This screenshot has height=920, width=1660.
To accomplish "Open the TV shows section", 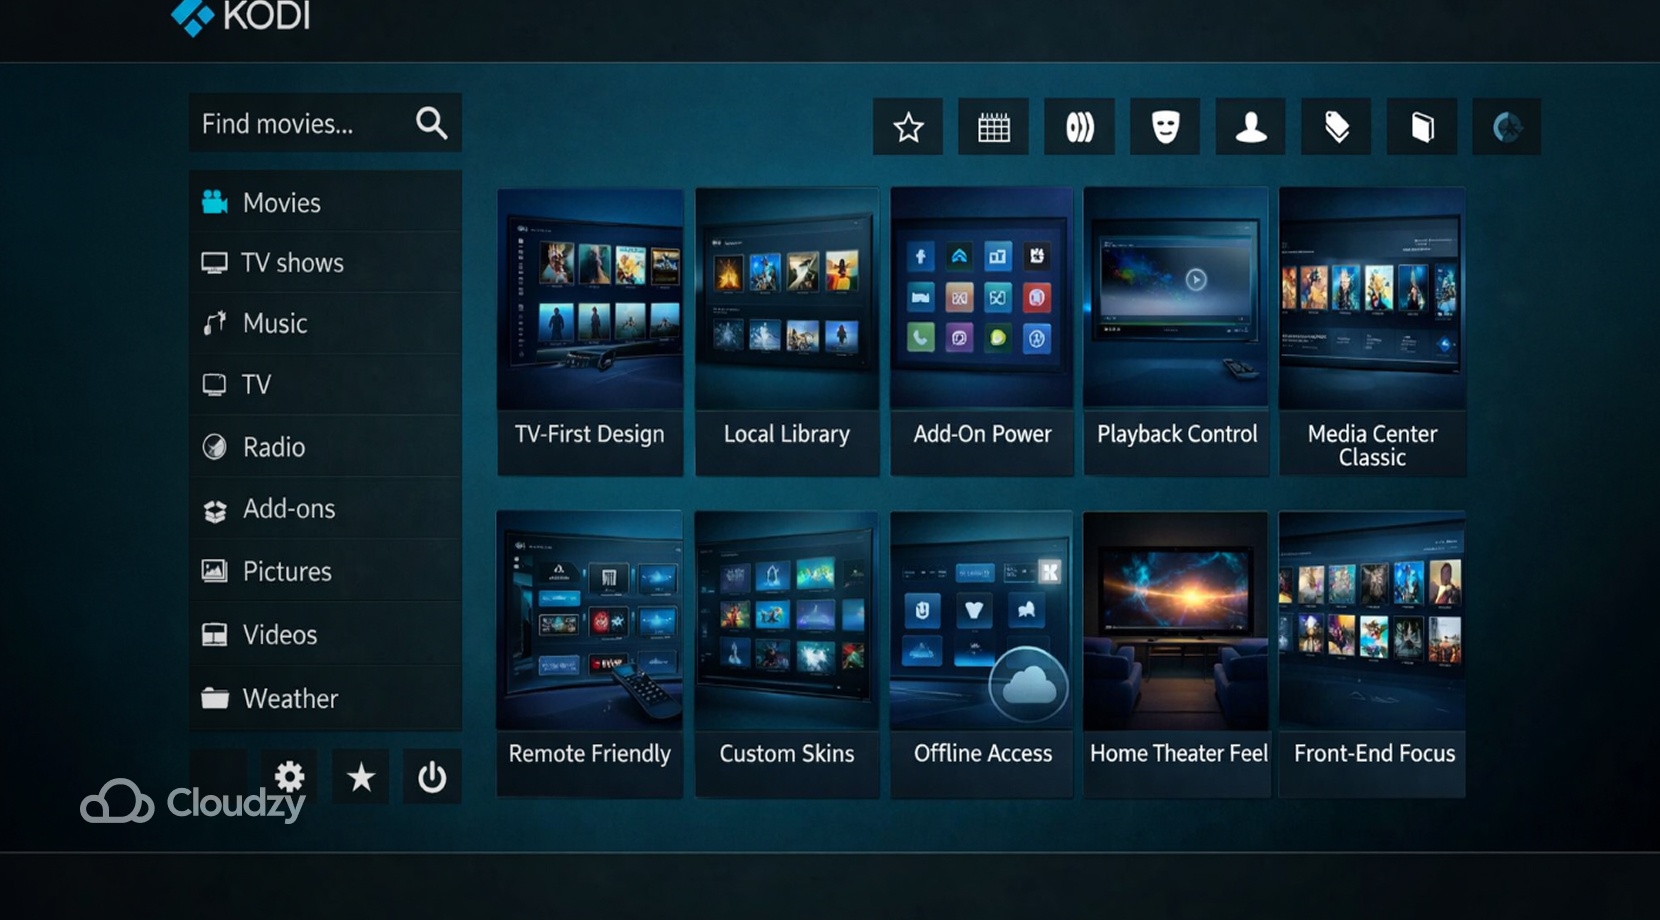I will tap(291, 262).
